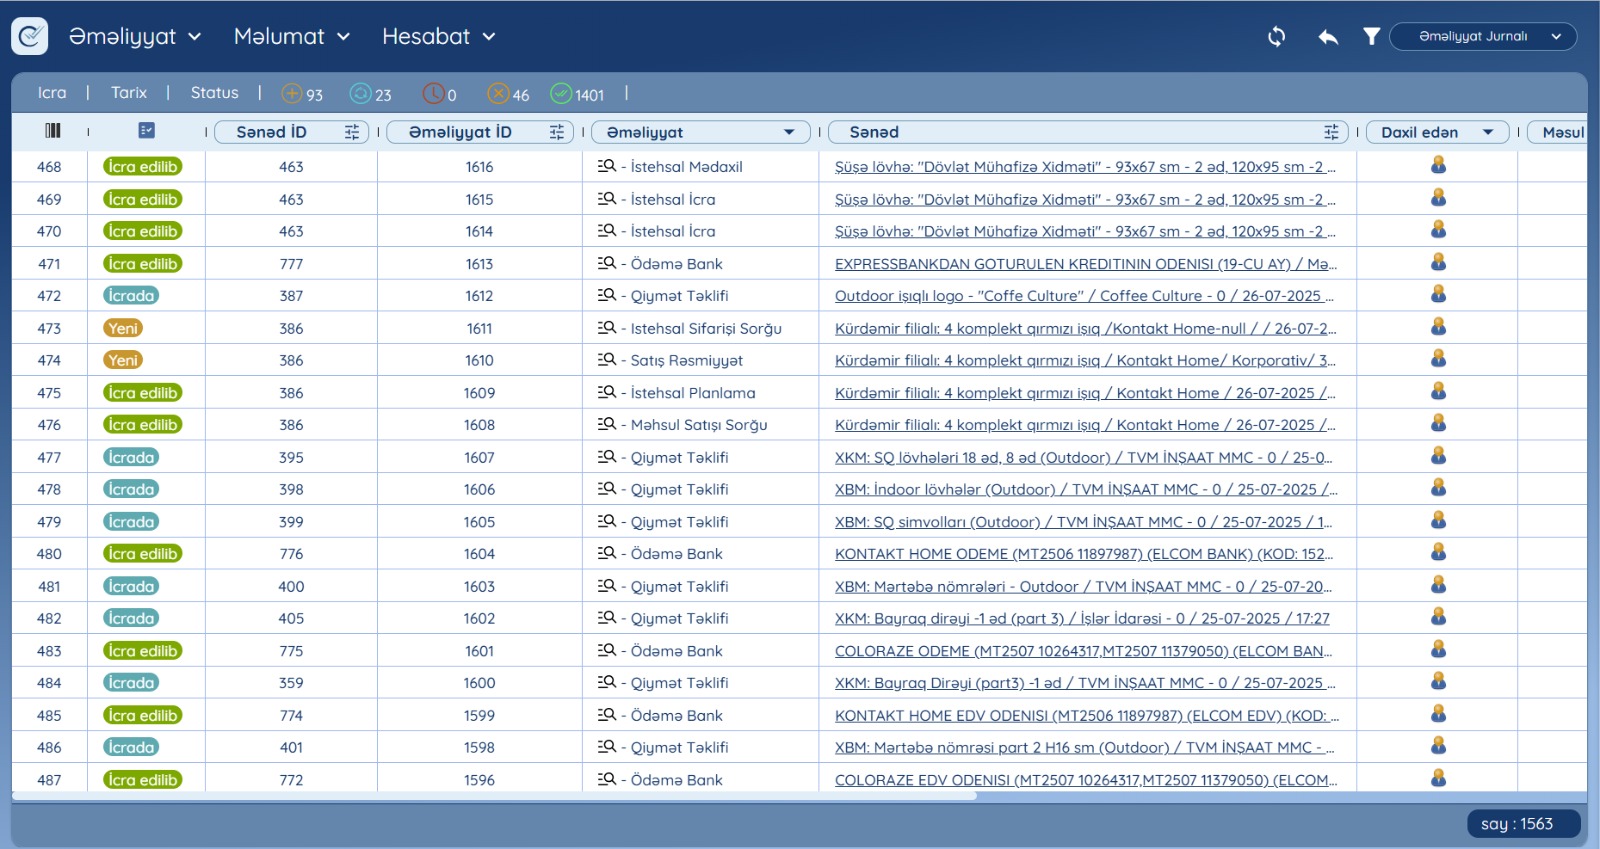Open filter settings in Sənəd ID column
1600x849 pixels.
(352, 132)
